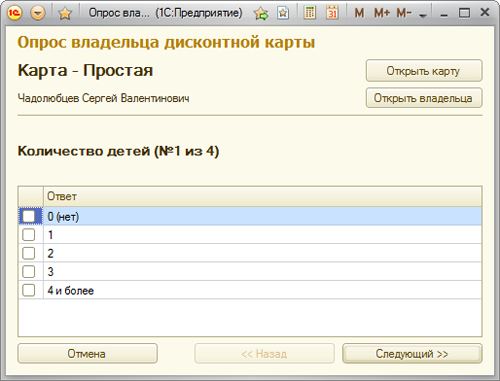Maximize the window

coord(464,13)
